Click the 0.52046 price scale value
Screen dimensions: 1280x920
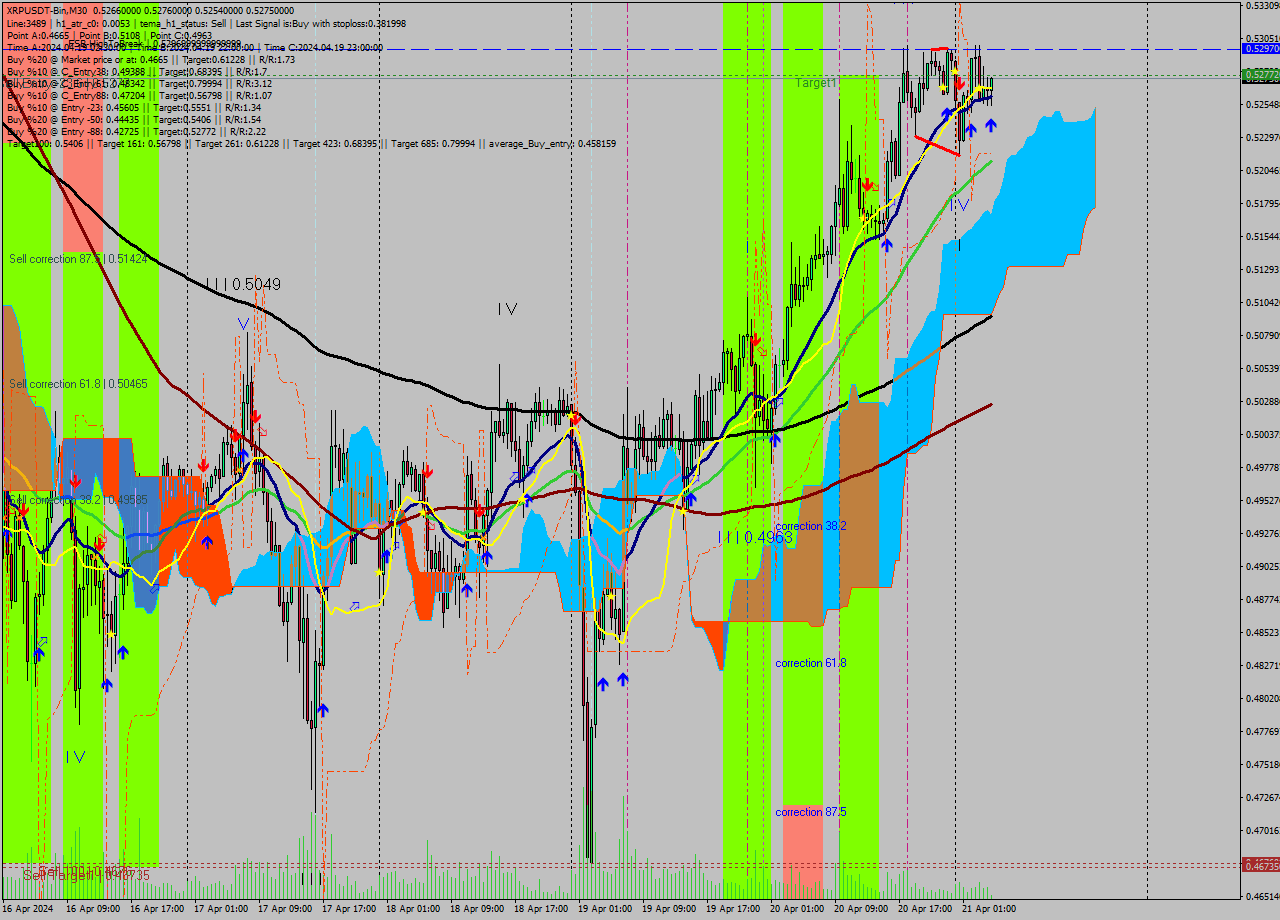pyautogui.click(x=1262, y=170)
